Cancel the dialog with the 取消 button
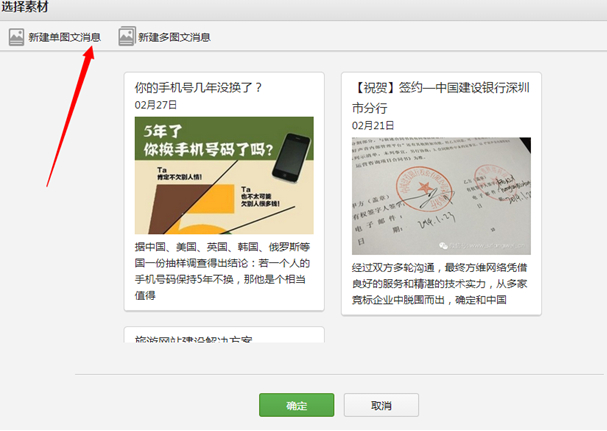The height and width of the screenshot is (431, 607). pyautogui.click(x=381, y=405)
